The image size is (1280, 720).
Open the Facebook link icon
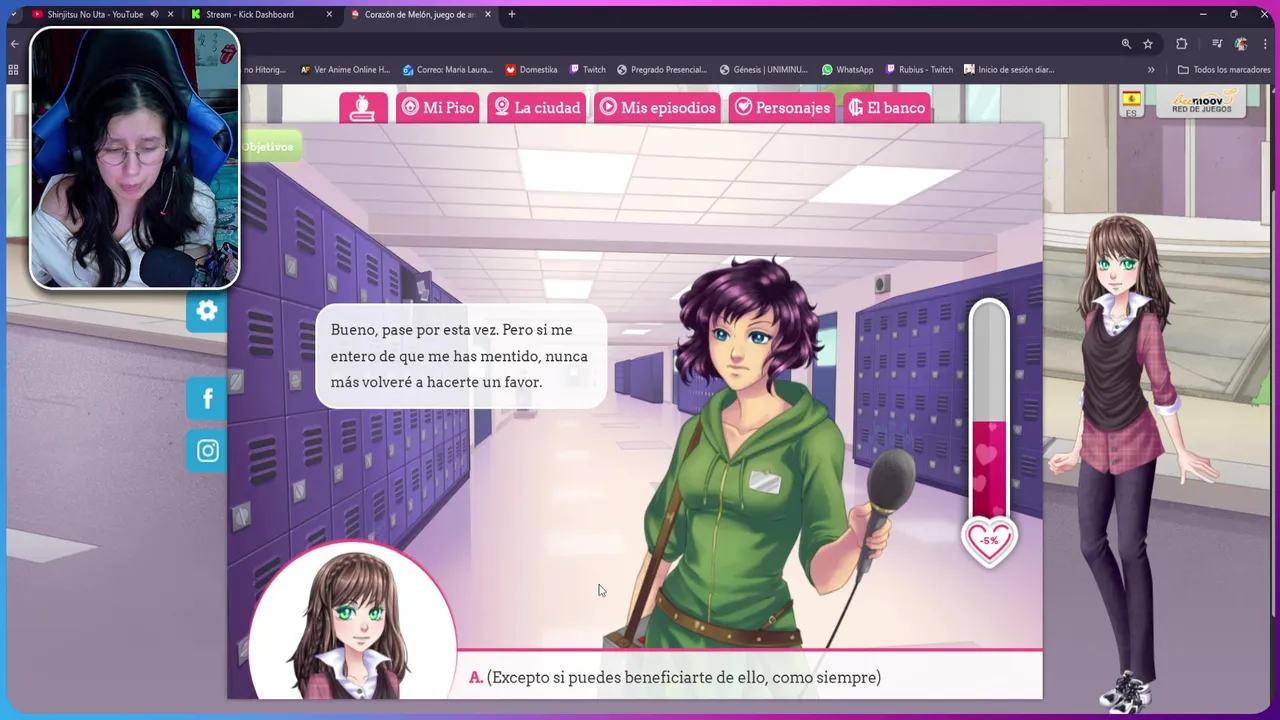tap(207, 399)
